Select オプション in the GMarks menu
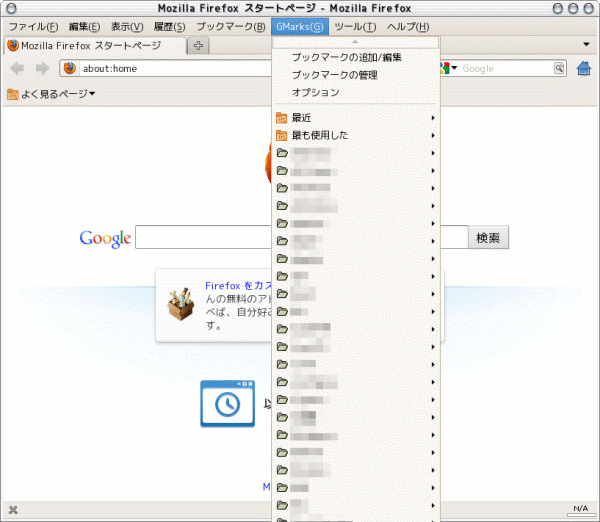 (315, 92)
